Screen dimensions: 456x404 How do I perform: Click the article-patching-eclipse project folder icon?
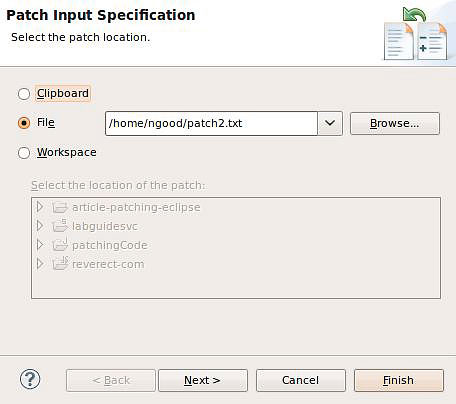click(60, 207)
